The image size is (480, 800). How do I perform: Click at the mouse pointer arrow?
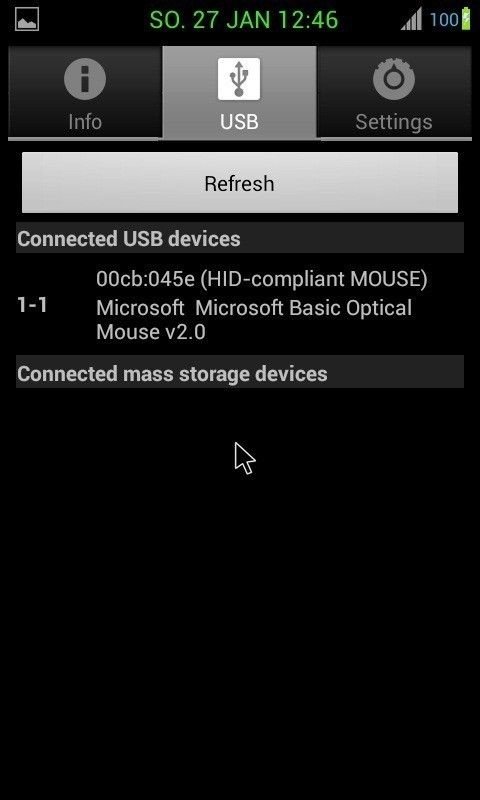pos(244,458)
